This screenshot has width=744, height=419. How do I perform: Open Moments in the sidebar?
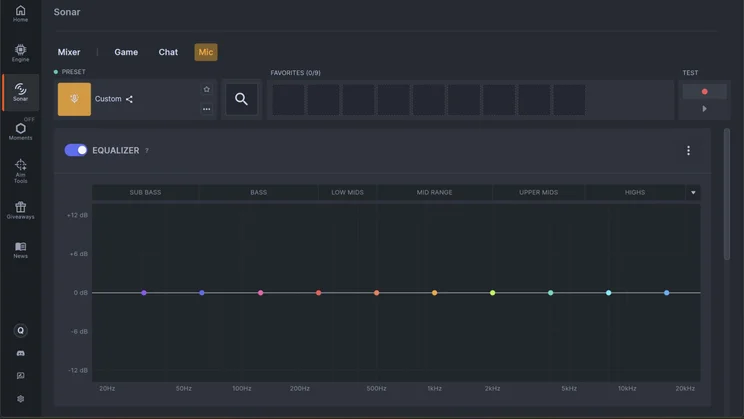click(20, 131)
